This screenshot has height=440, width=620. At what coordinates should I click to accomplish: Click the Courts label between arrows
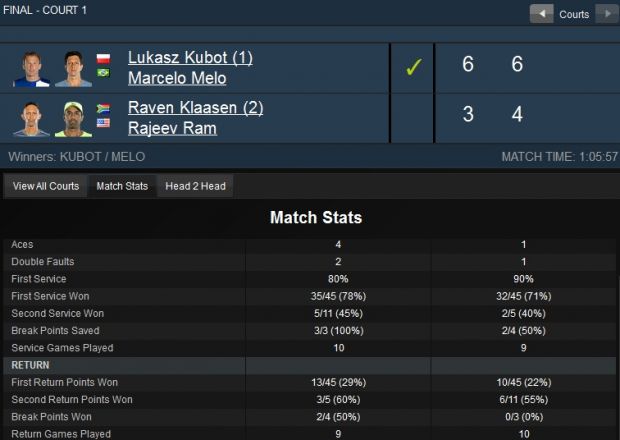(574, 14)
